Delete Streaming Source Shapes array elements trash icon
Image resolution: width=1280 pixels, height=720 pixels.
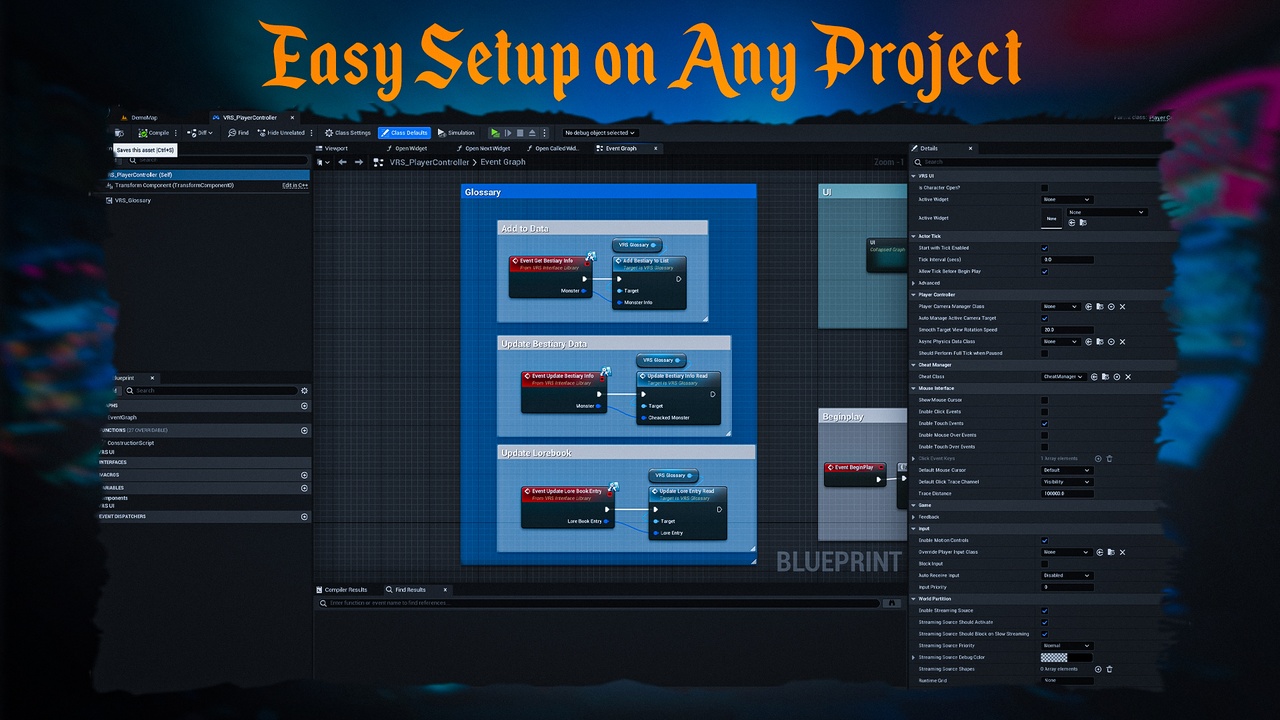[x=1109, y=669]
